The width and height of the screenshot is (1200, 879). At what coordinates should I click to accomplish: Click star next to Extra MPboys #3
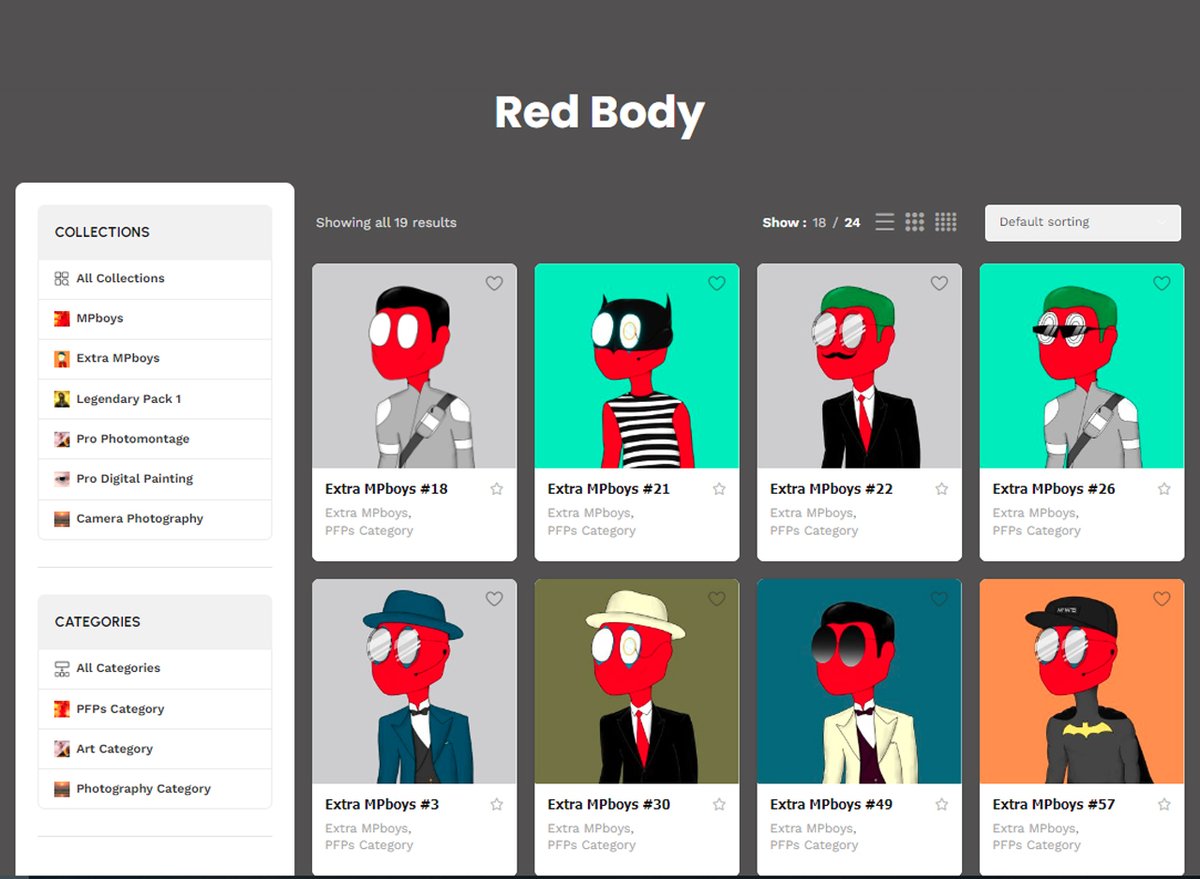click(x=497, y=804)
